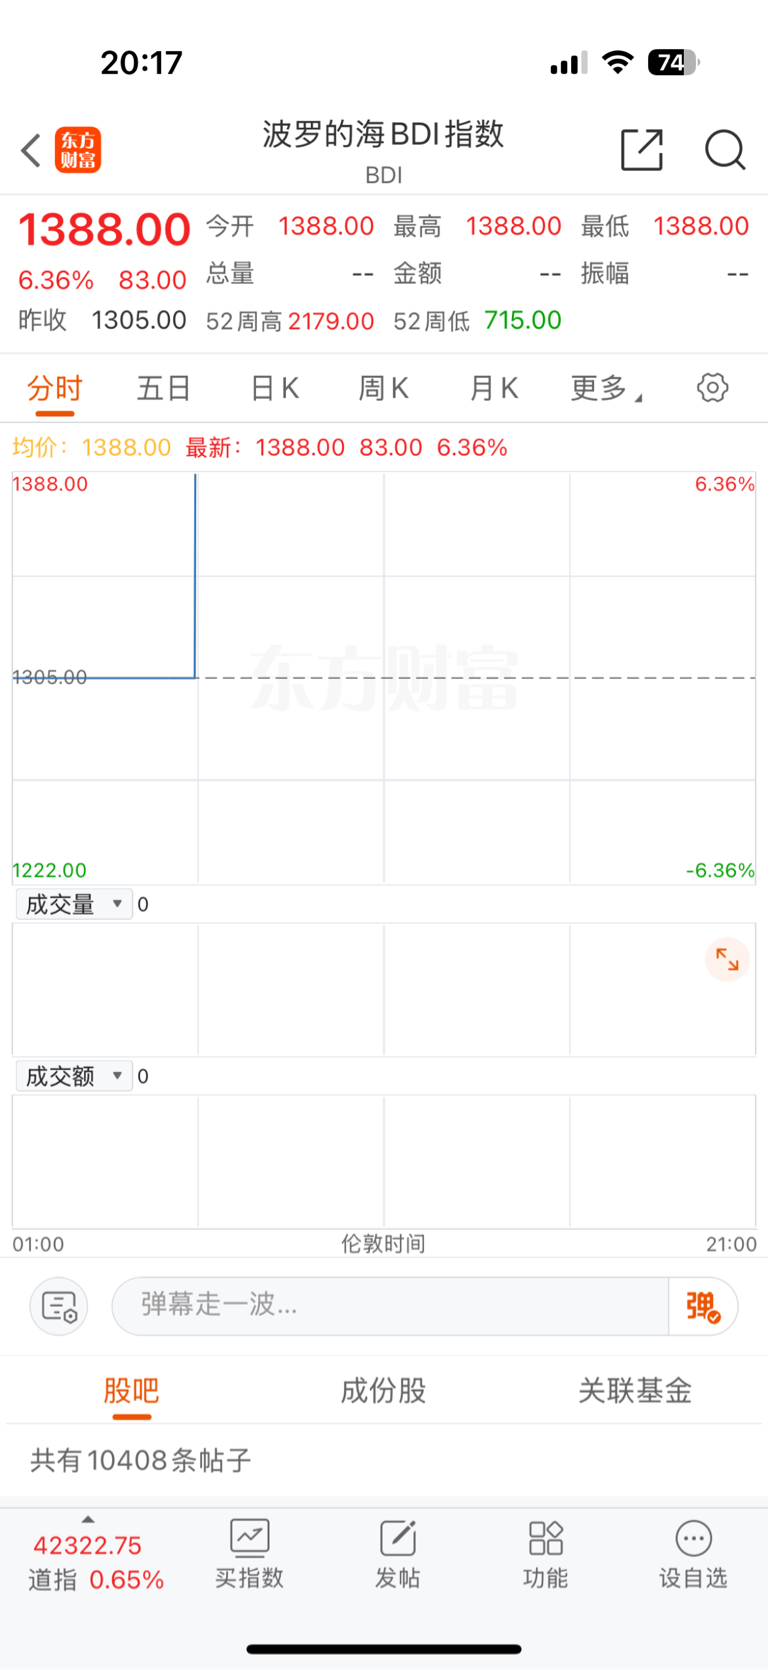Open the 成交量 indicator dropdown
This screenshot has width=769, height=1670.
click(74, 904)
